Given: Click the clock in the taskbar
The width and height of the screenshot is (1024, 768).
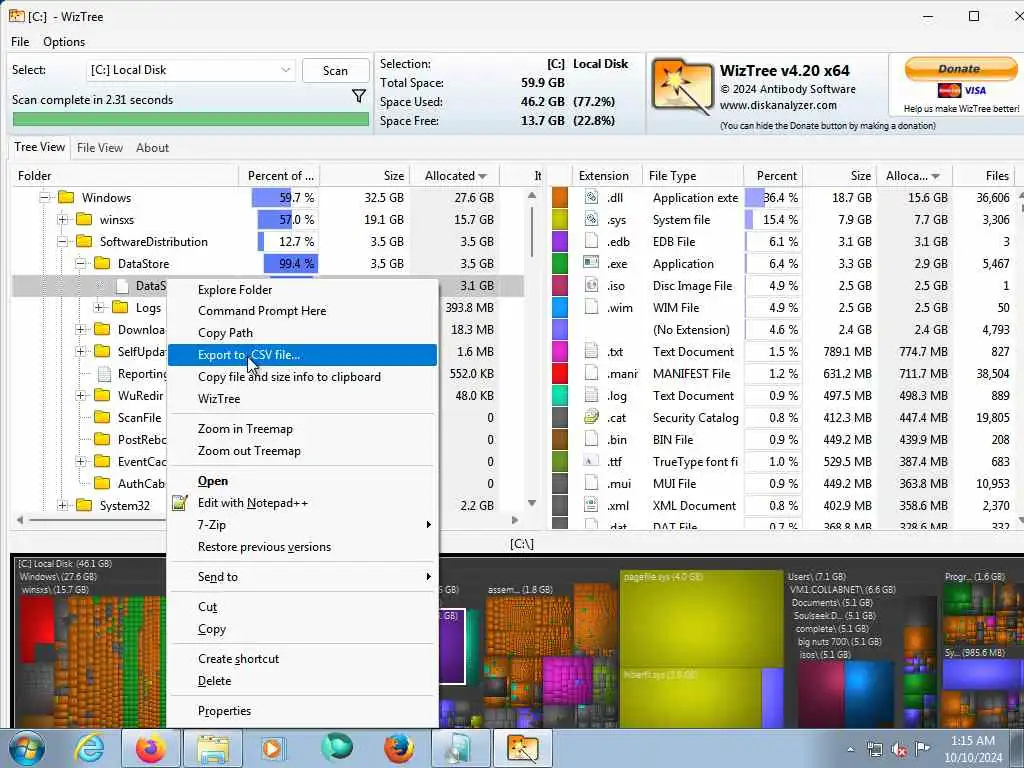Looking at the screenshot, I should [972, 749].
